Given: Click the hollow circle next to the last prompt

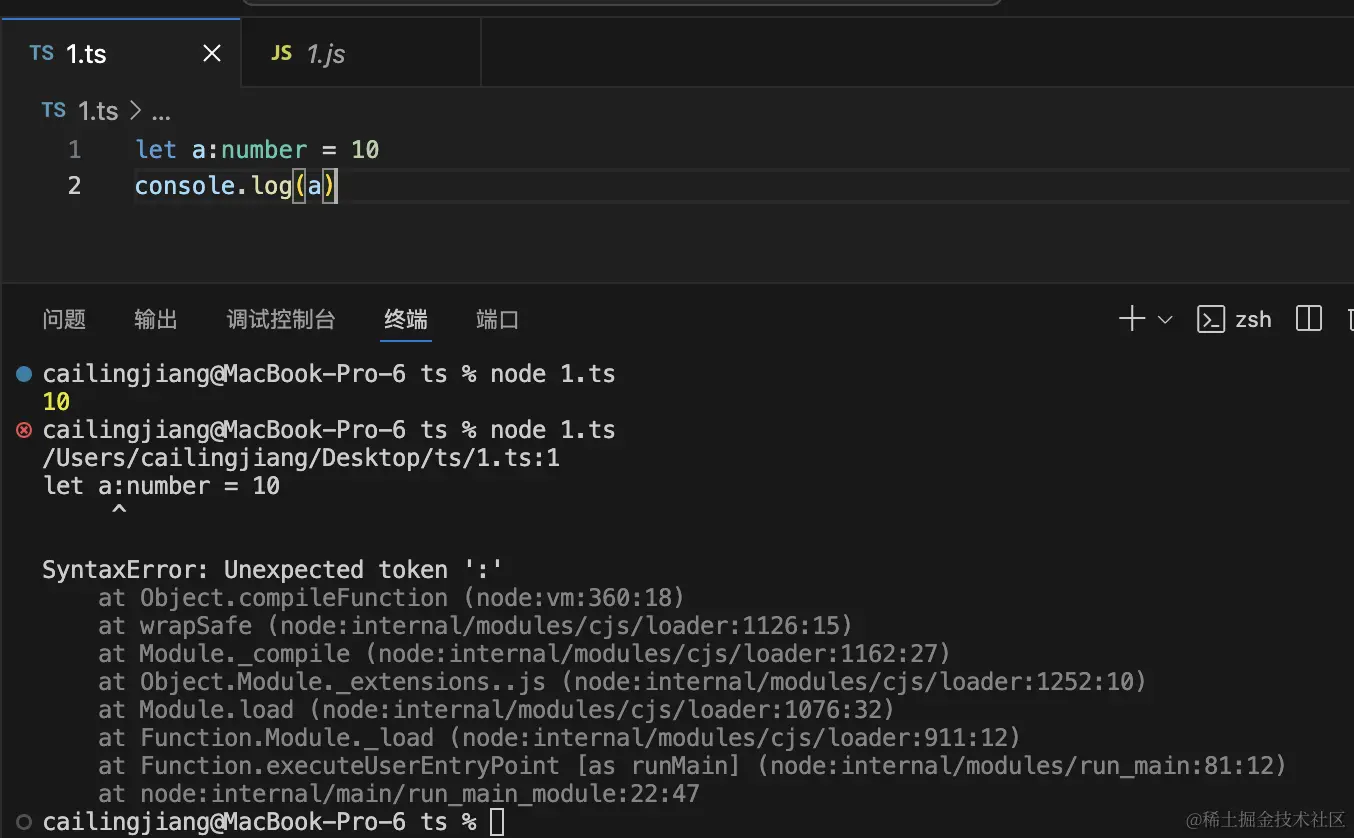Looking at the screenshot, I should click(22, 821).
